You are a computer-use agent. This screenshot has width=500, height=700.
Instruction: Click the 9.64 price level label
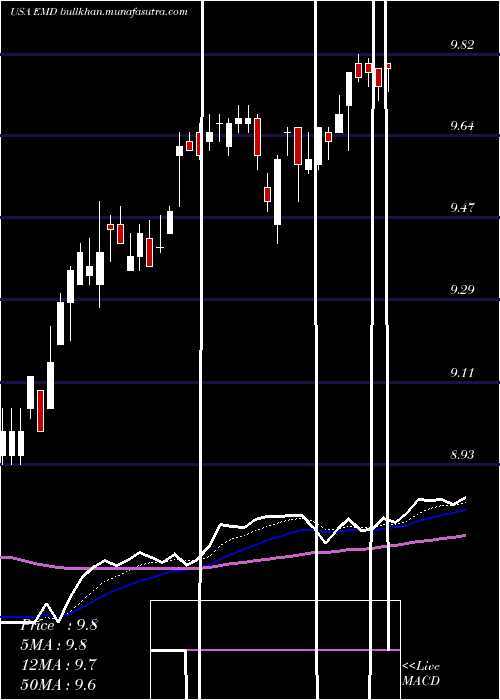point(462,126)
